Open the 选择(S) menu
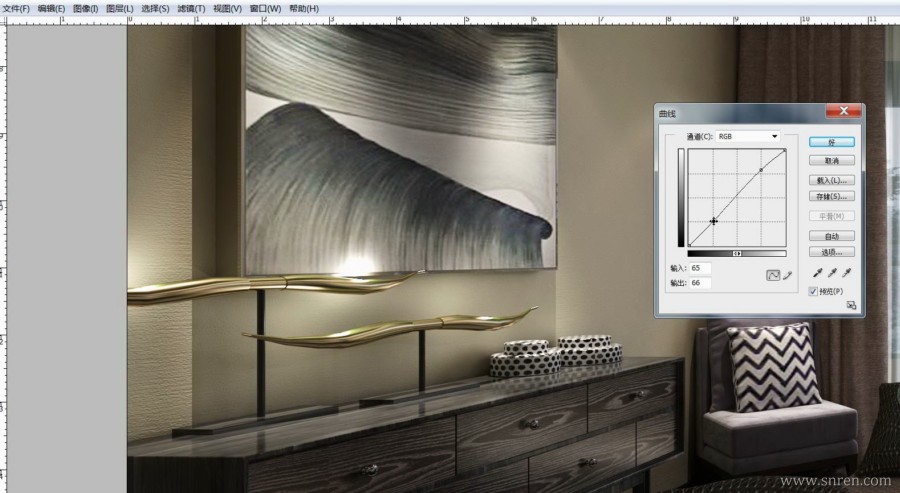Image resolution: width=900 pixels, height=493 pixels. click(x=155, y=9)
